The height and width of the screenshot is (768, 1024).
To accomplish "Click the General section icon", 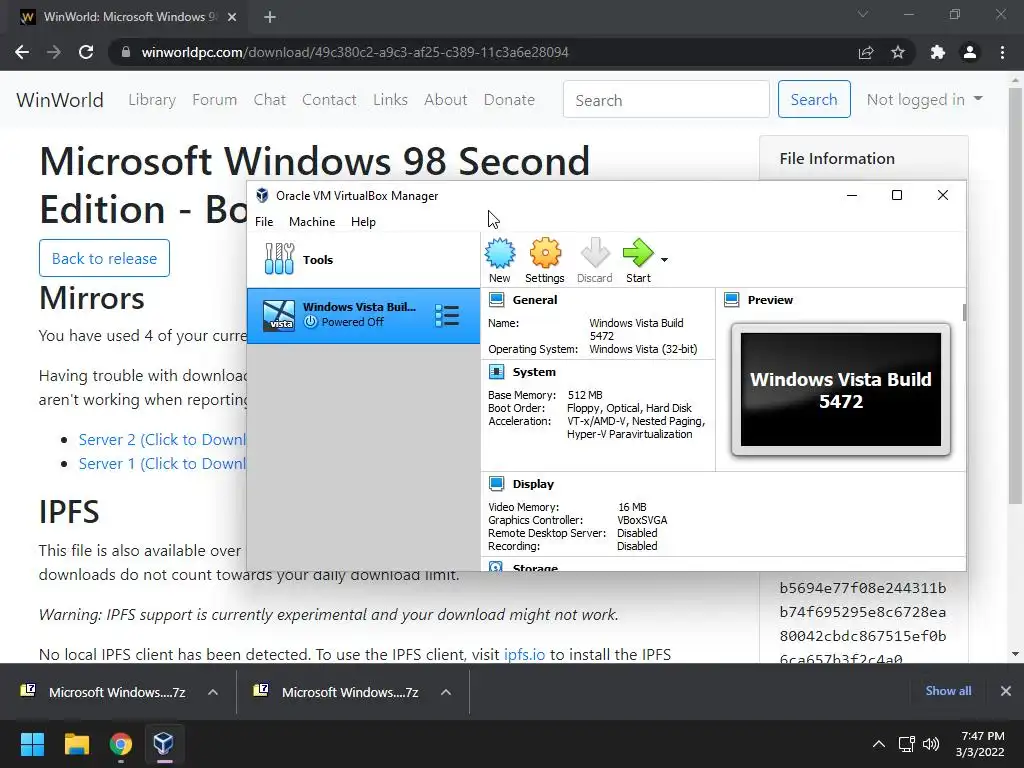I will (x=496, y=300).
